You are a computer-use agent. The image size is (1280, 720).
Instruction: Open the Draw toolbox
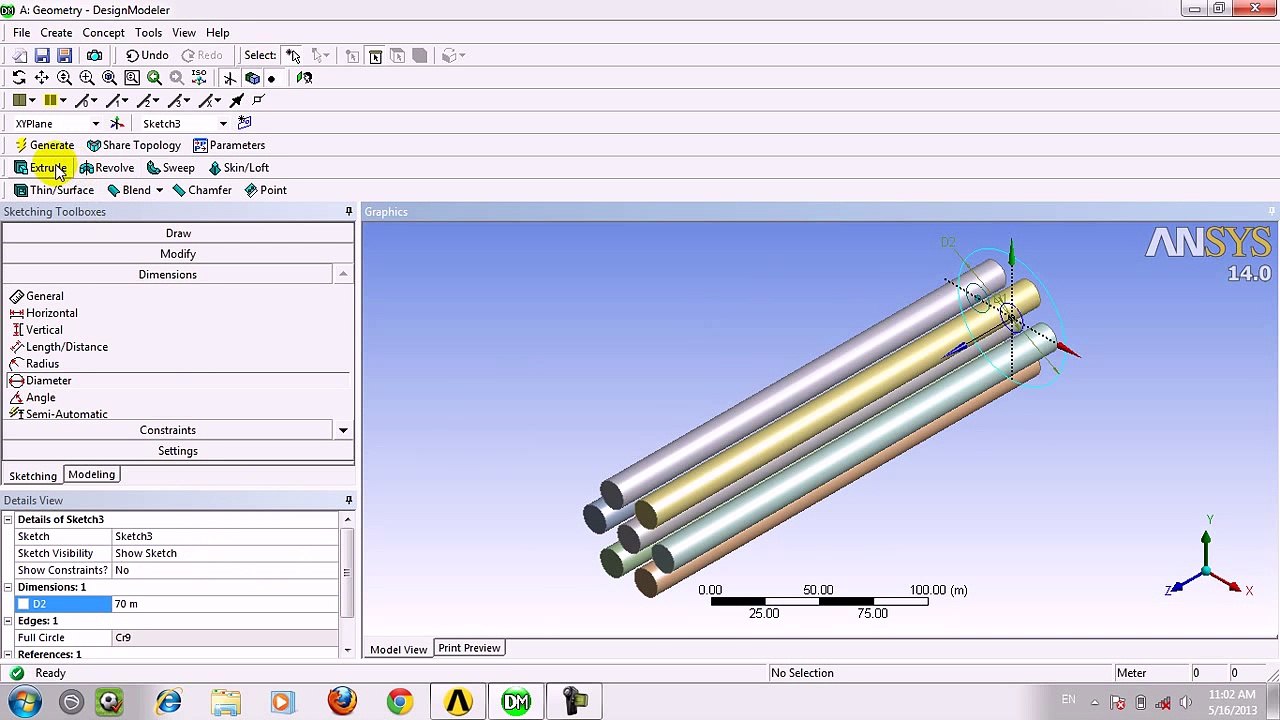click(178, 233)
